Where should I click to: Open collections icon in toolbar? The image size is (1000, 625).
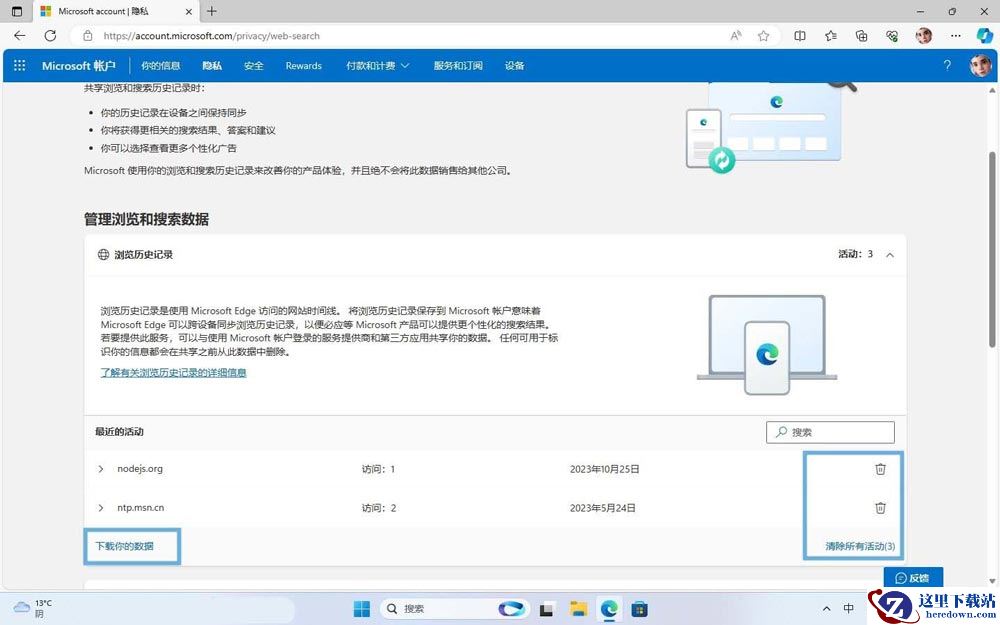pyautogui.click(x=862, y=36)
